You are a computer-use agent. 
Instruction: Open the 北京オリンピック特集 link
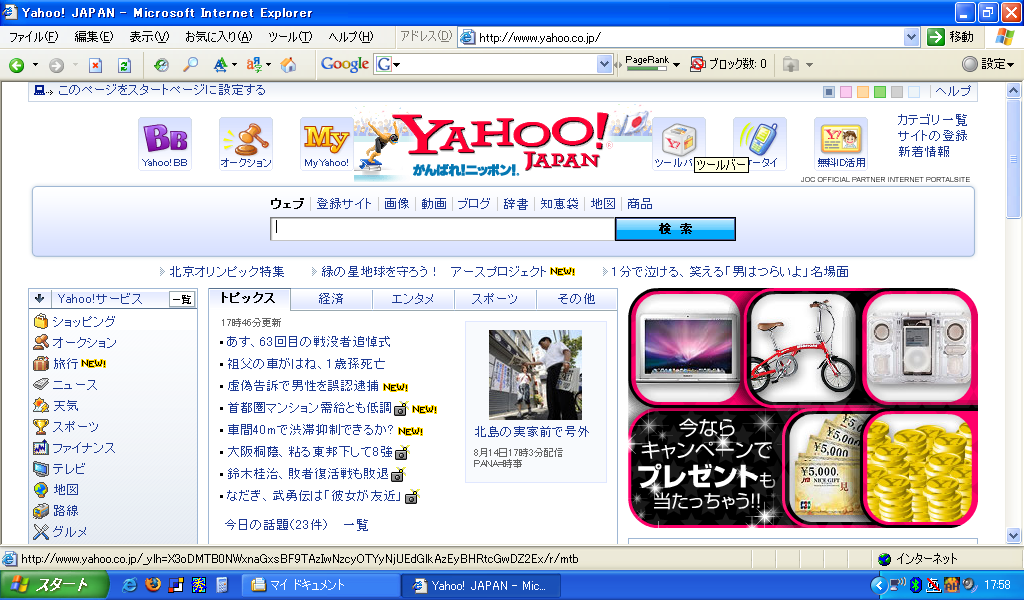[x=227, y=272]
